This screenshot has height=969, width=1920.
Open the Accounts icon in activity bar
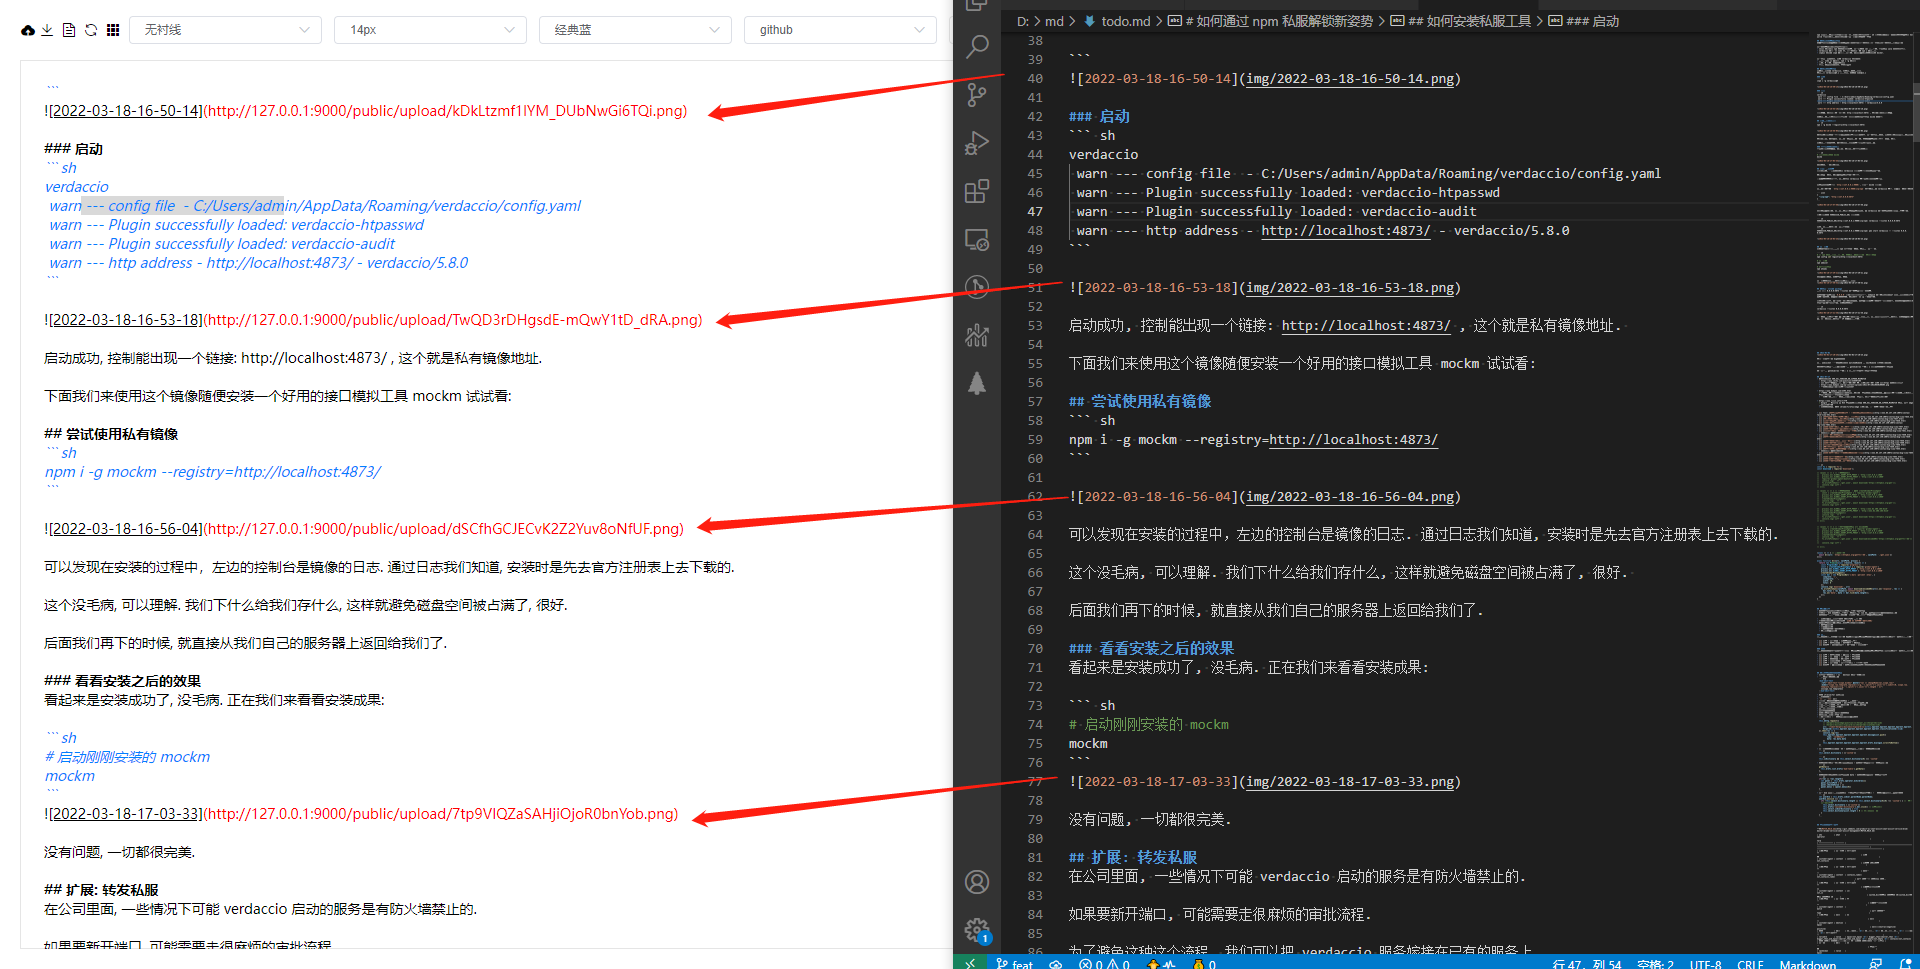pyautogui.click(x=977, y=882)
